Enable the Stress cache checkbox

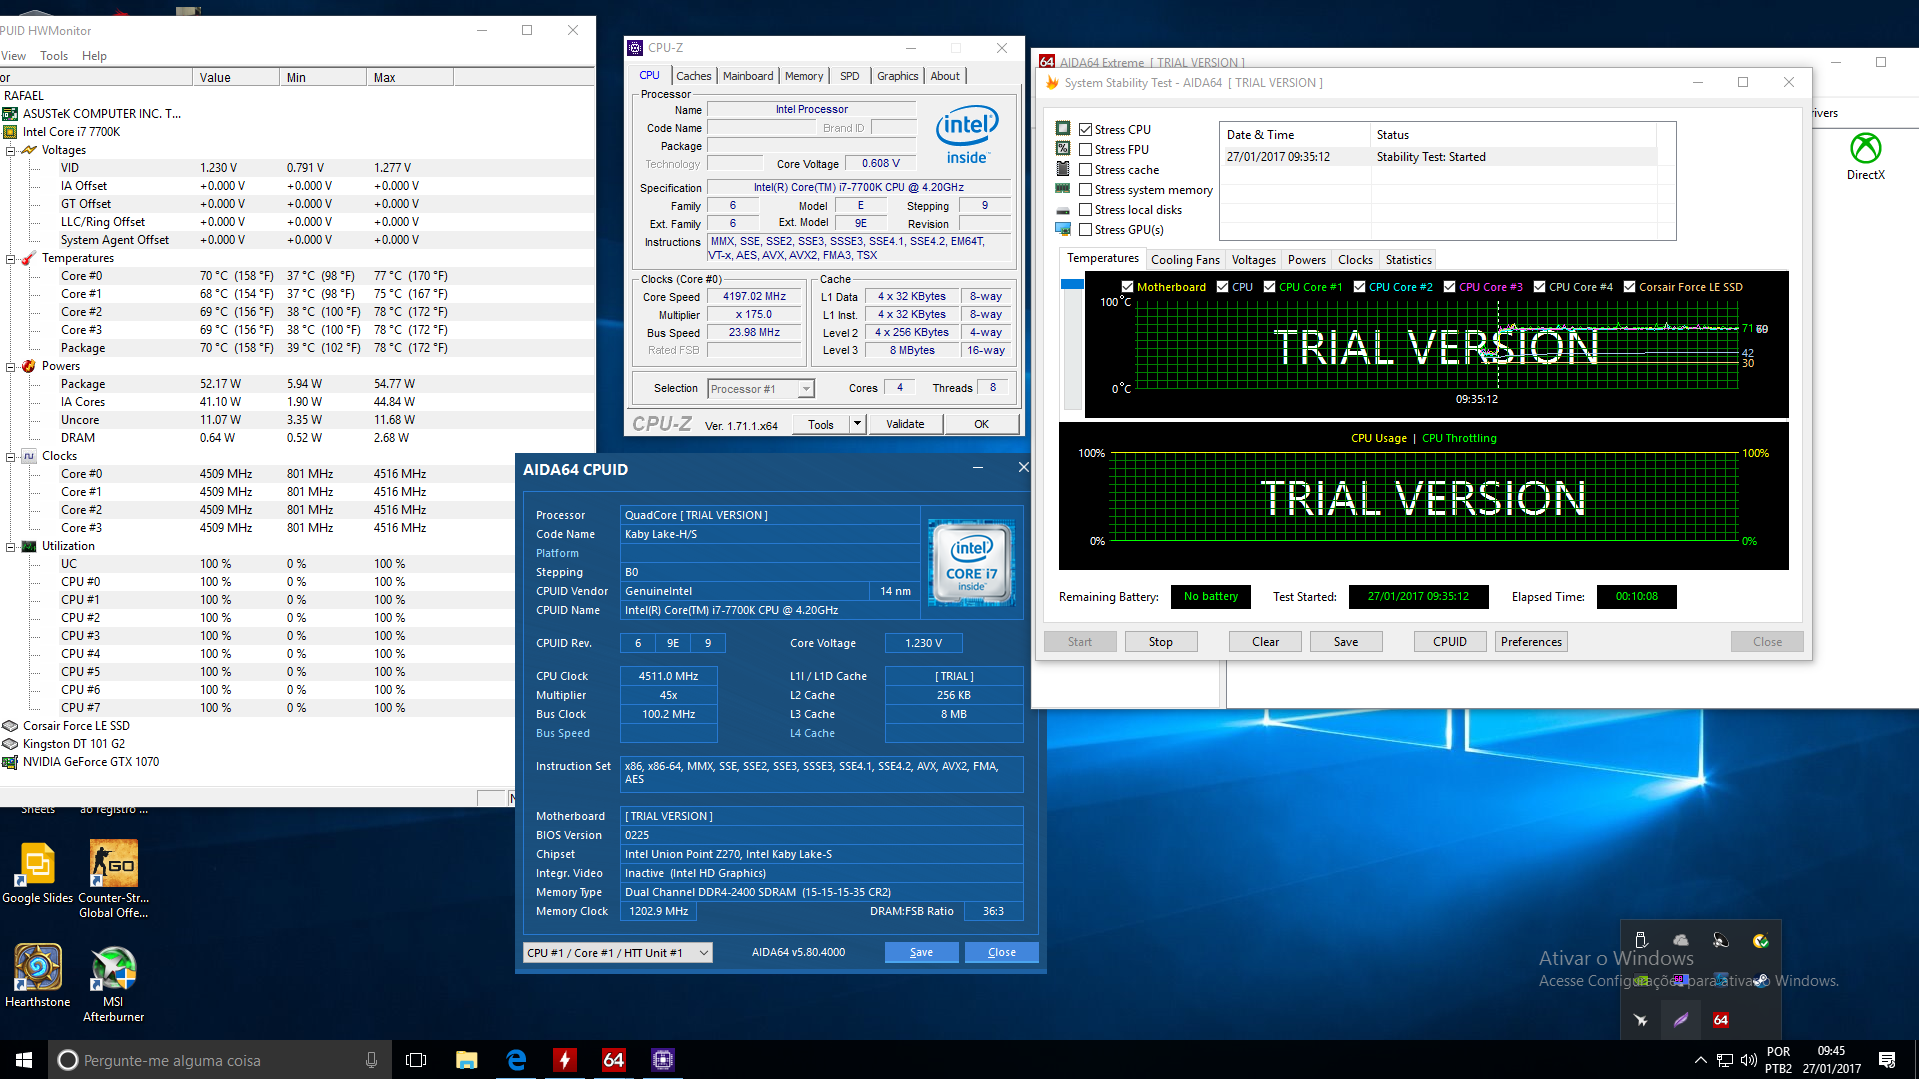(x=1085, y=170)
